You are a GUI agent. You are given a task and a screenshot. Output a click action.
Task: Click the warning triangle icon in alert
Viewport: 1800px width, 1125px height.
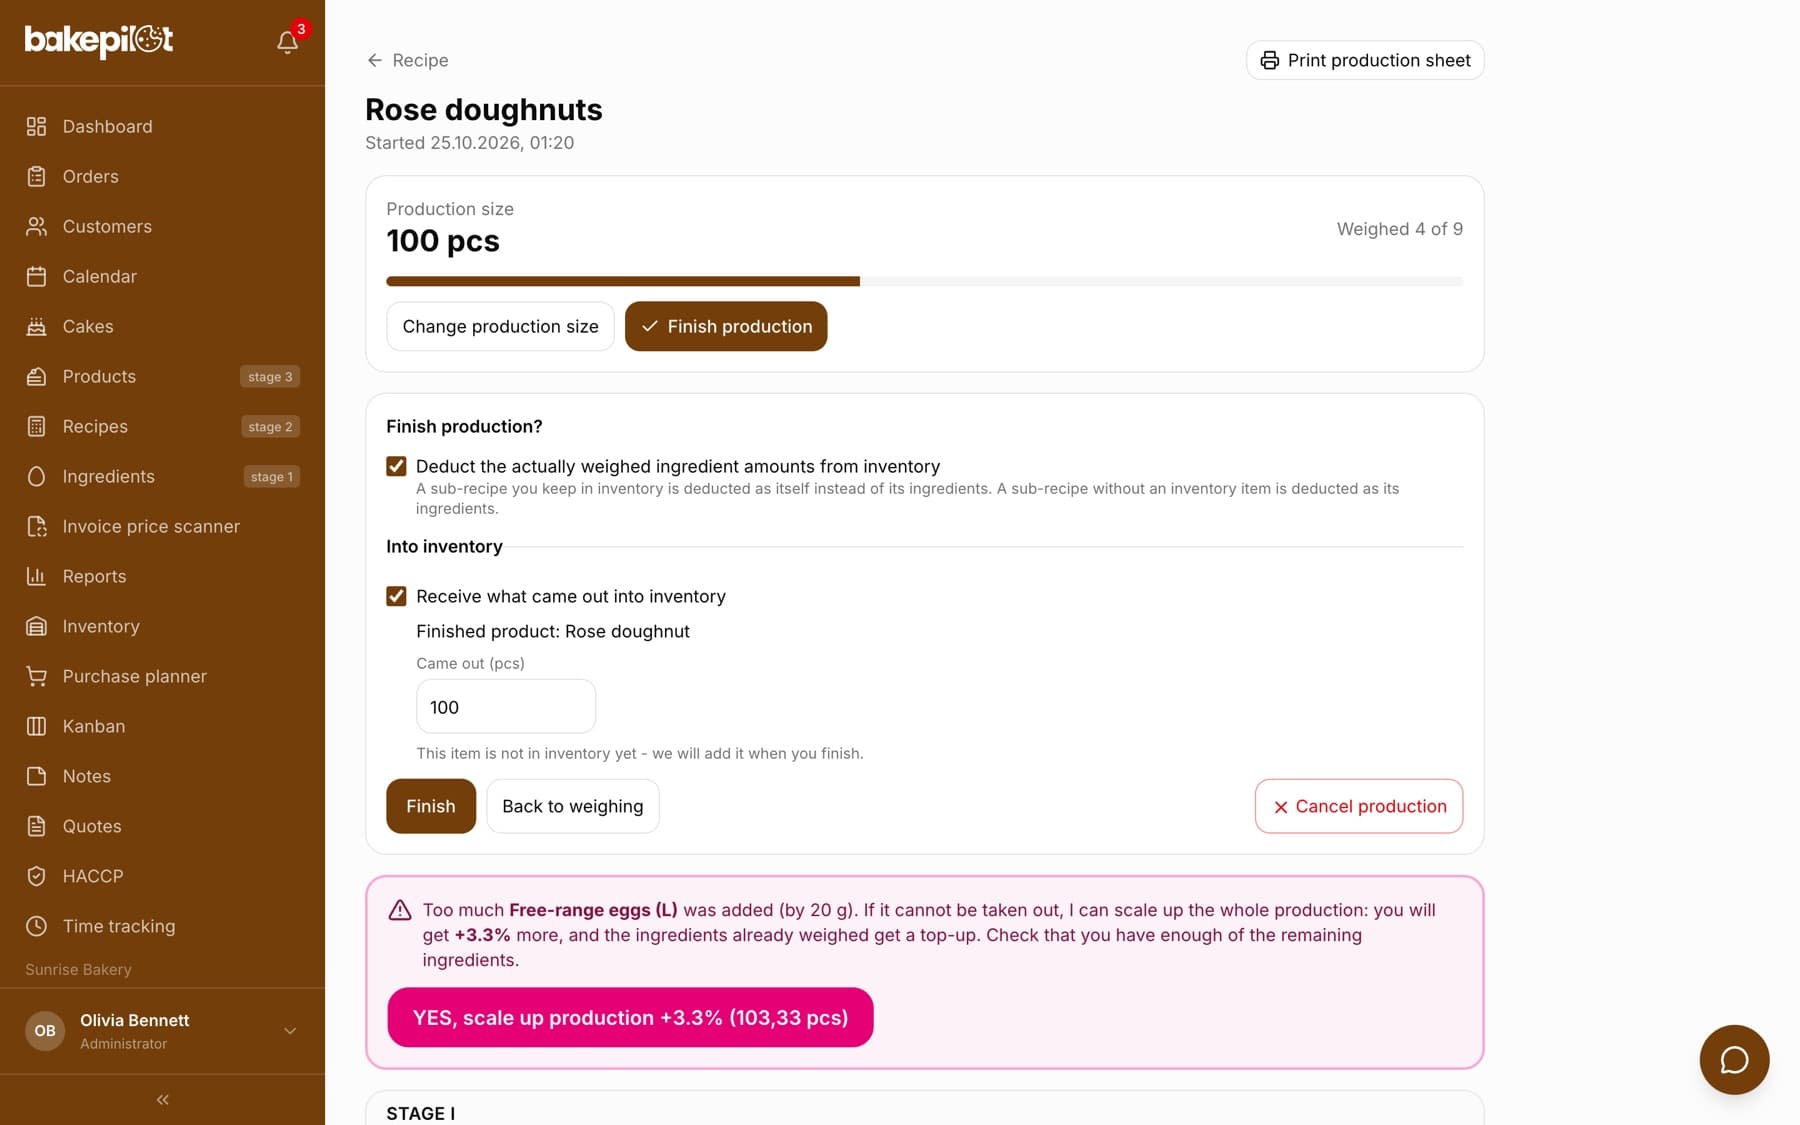(x=400, y=910)
